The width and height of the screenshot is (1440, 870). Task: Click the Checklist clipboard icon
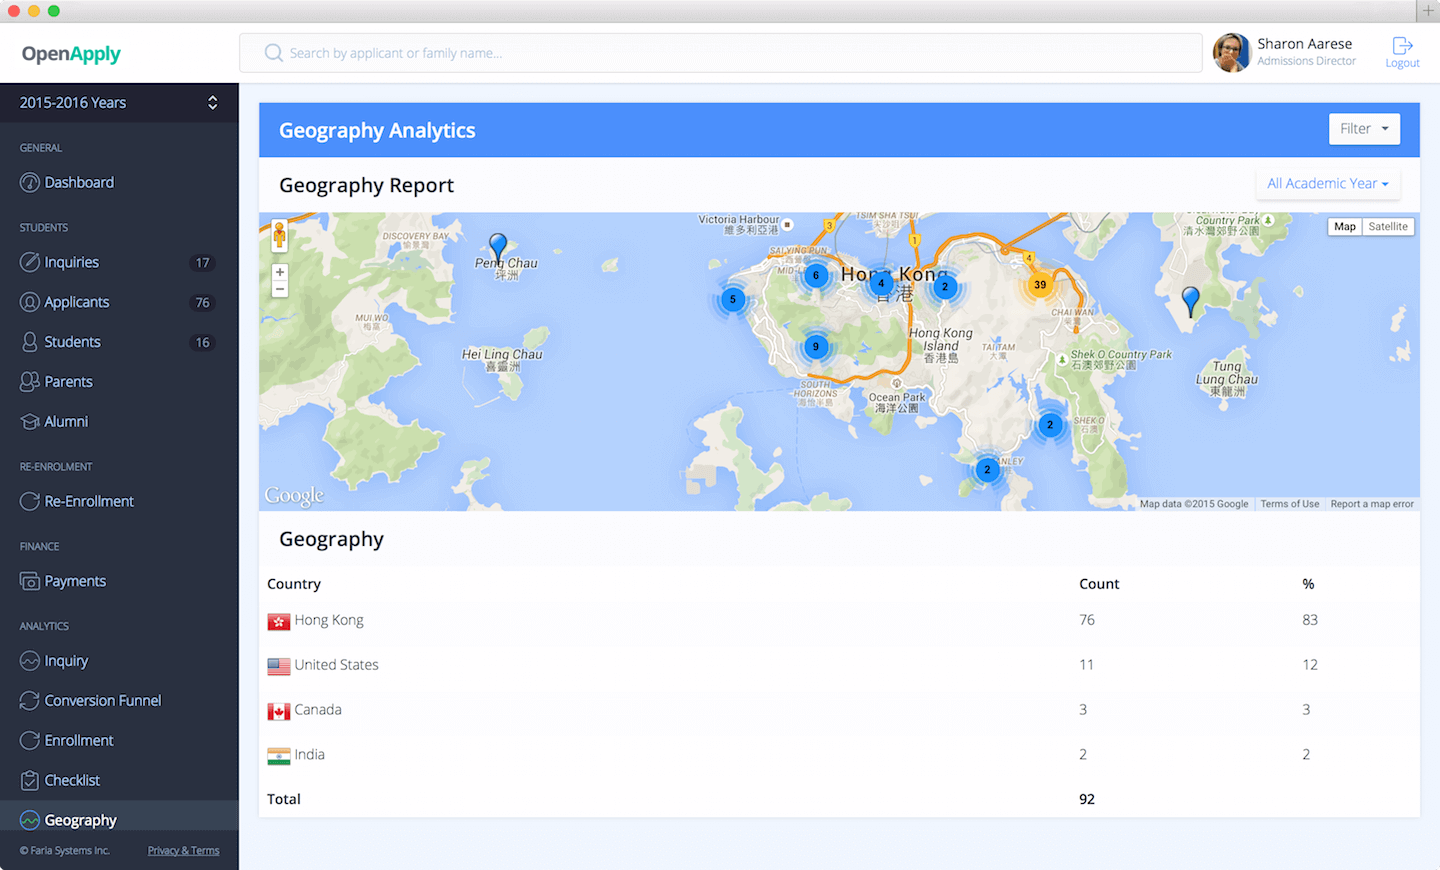click(30, 781)
